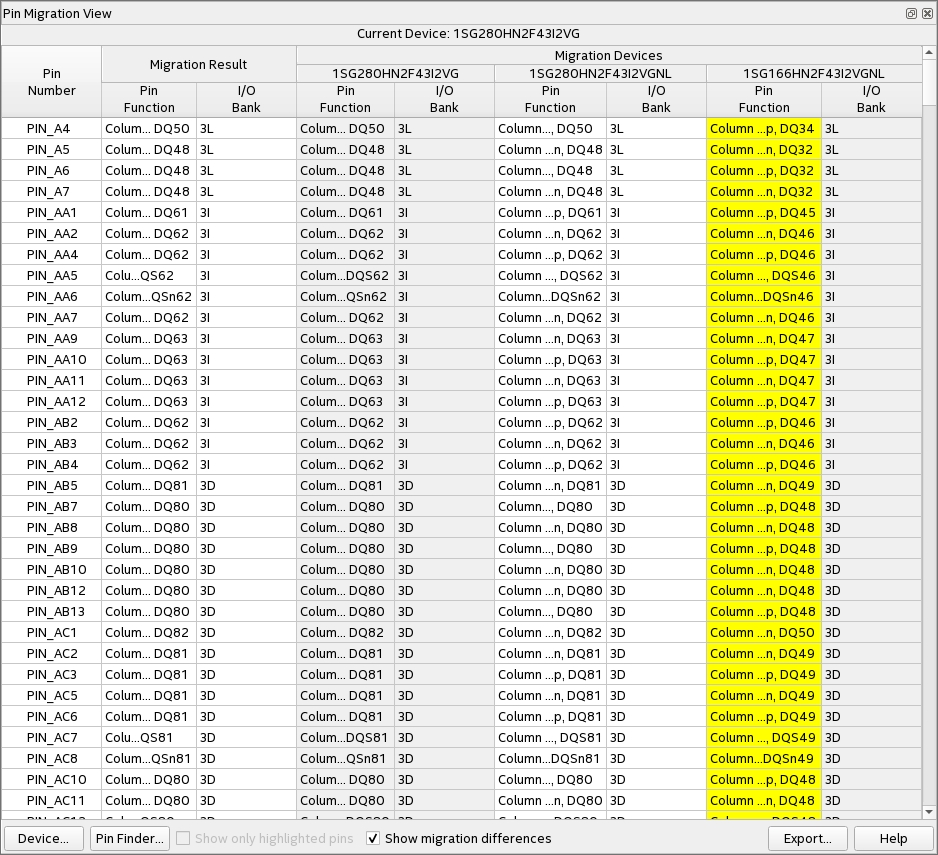Select the PIN_A7 pin number cell
Image resolution: width=938 pixels, height=855 pixels.
pos(51,191)
